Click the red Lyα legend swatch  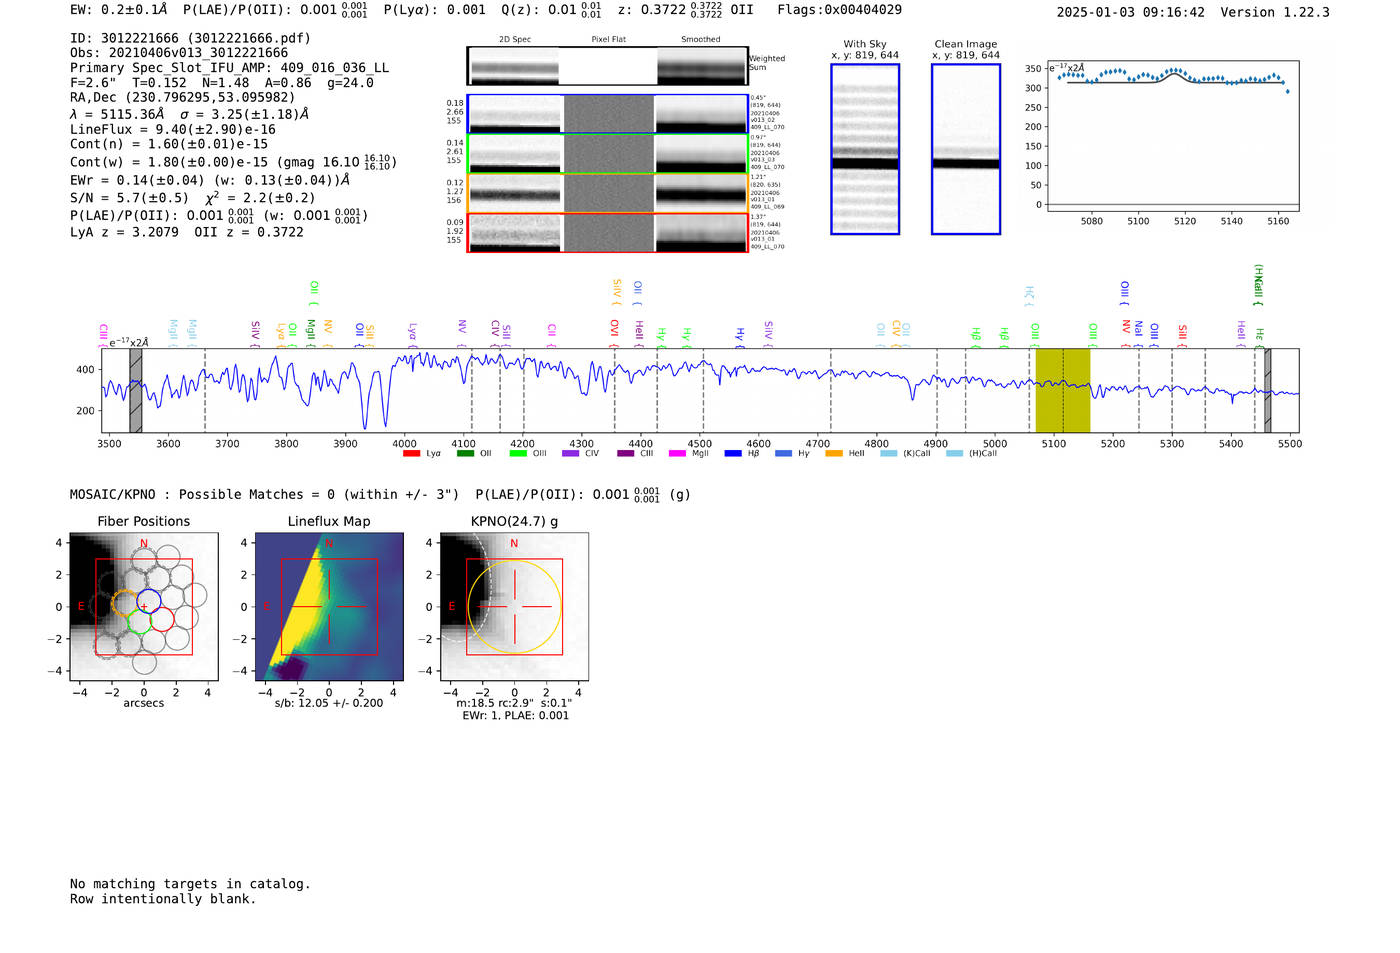(411, 453)
